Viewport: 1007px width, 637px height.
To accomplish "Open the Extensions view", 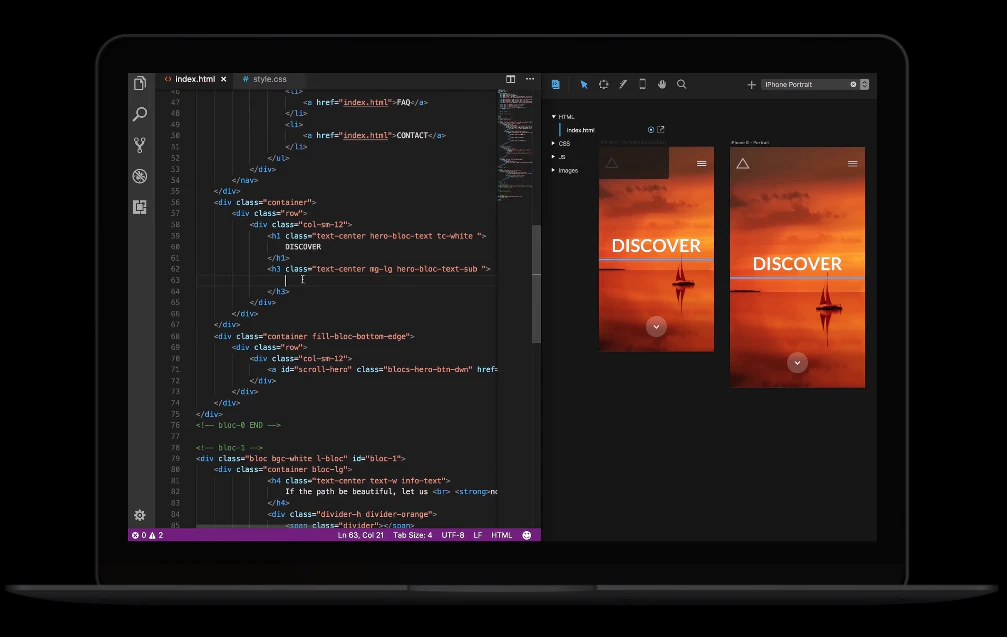I will click(x=140, y=207).
